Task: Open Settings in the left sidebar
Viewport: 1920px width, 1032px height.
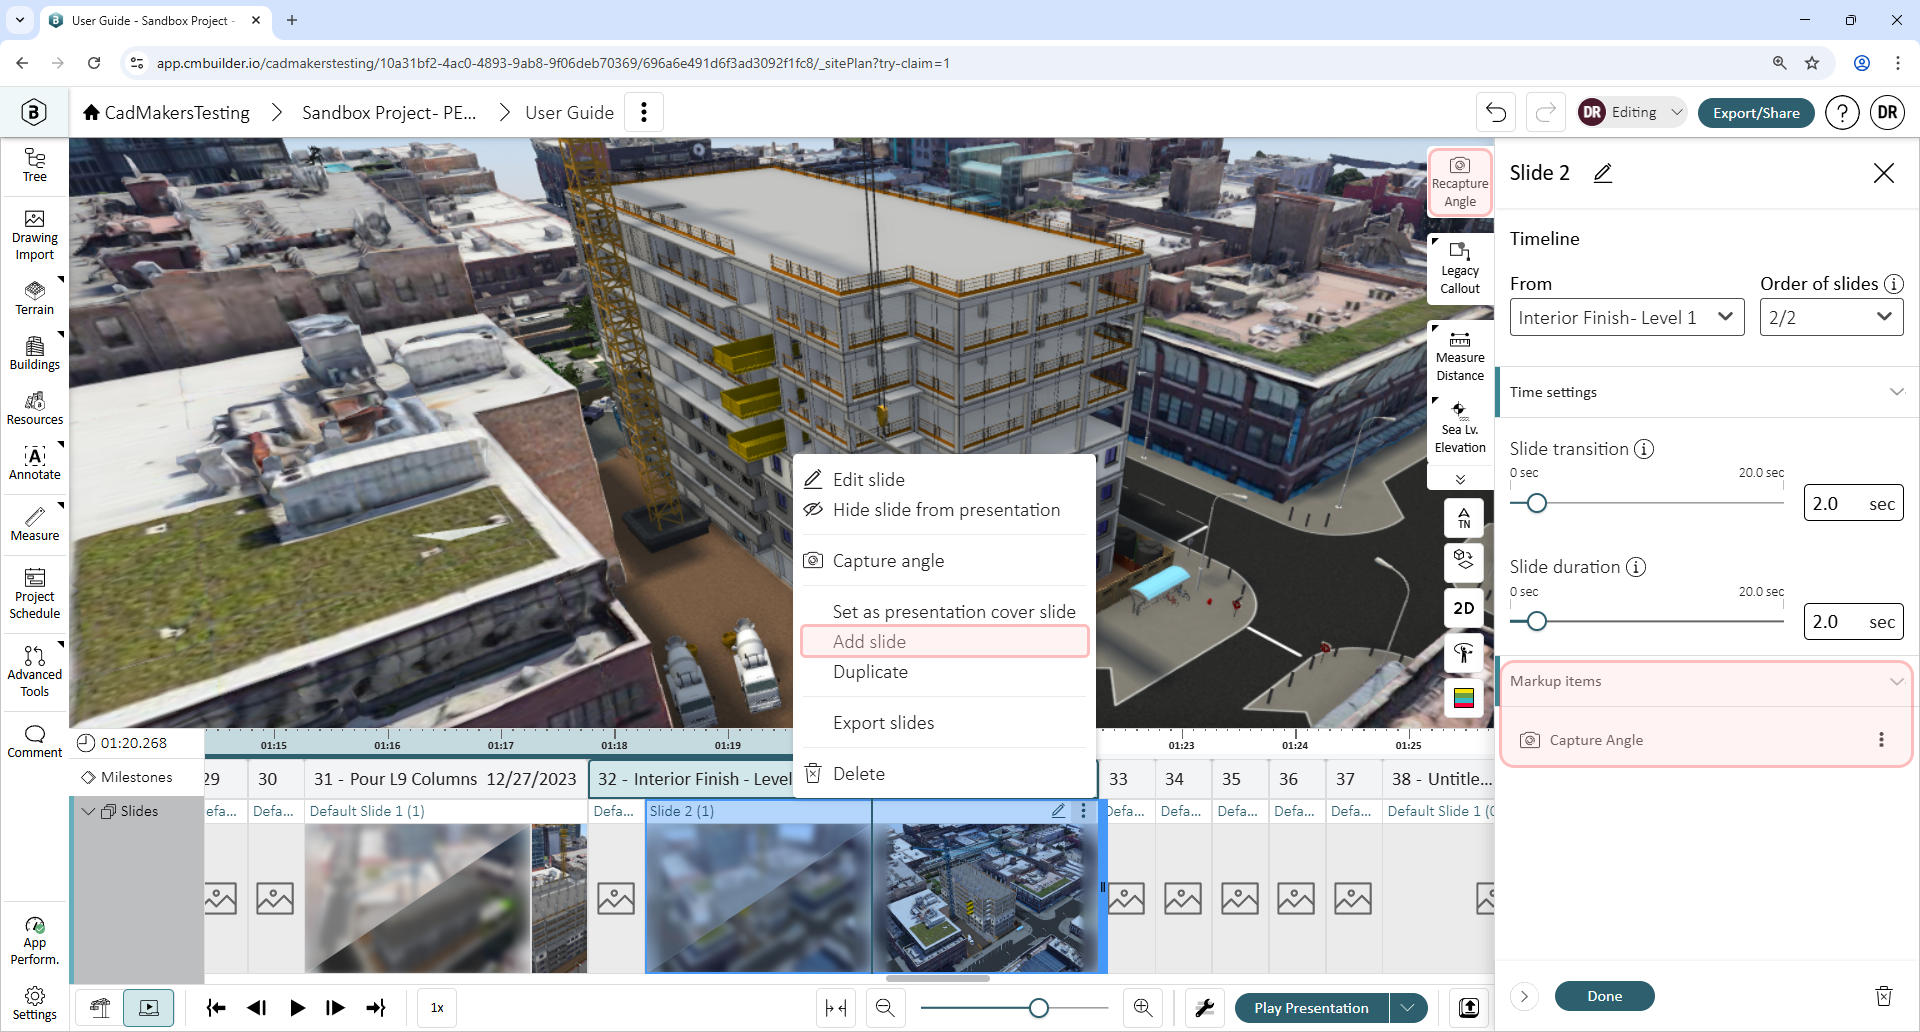Action: tap(35, 1003)
